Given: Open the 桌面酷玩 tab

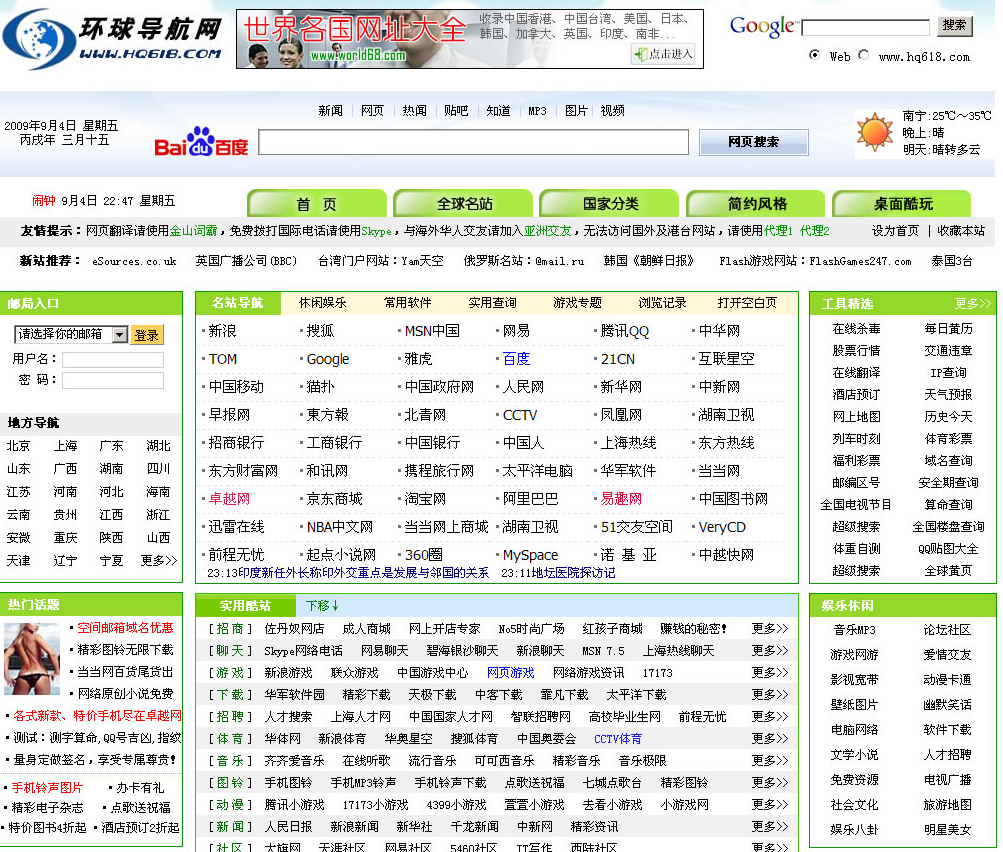Looking at the screenshot, I should pos(902,203).
